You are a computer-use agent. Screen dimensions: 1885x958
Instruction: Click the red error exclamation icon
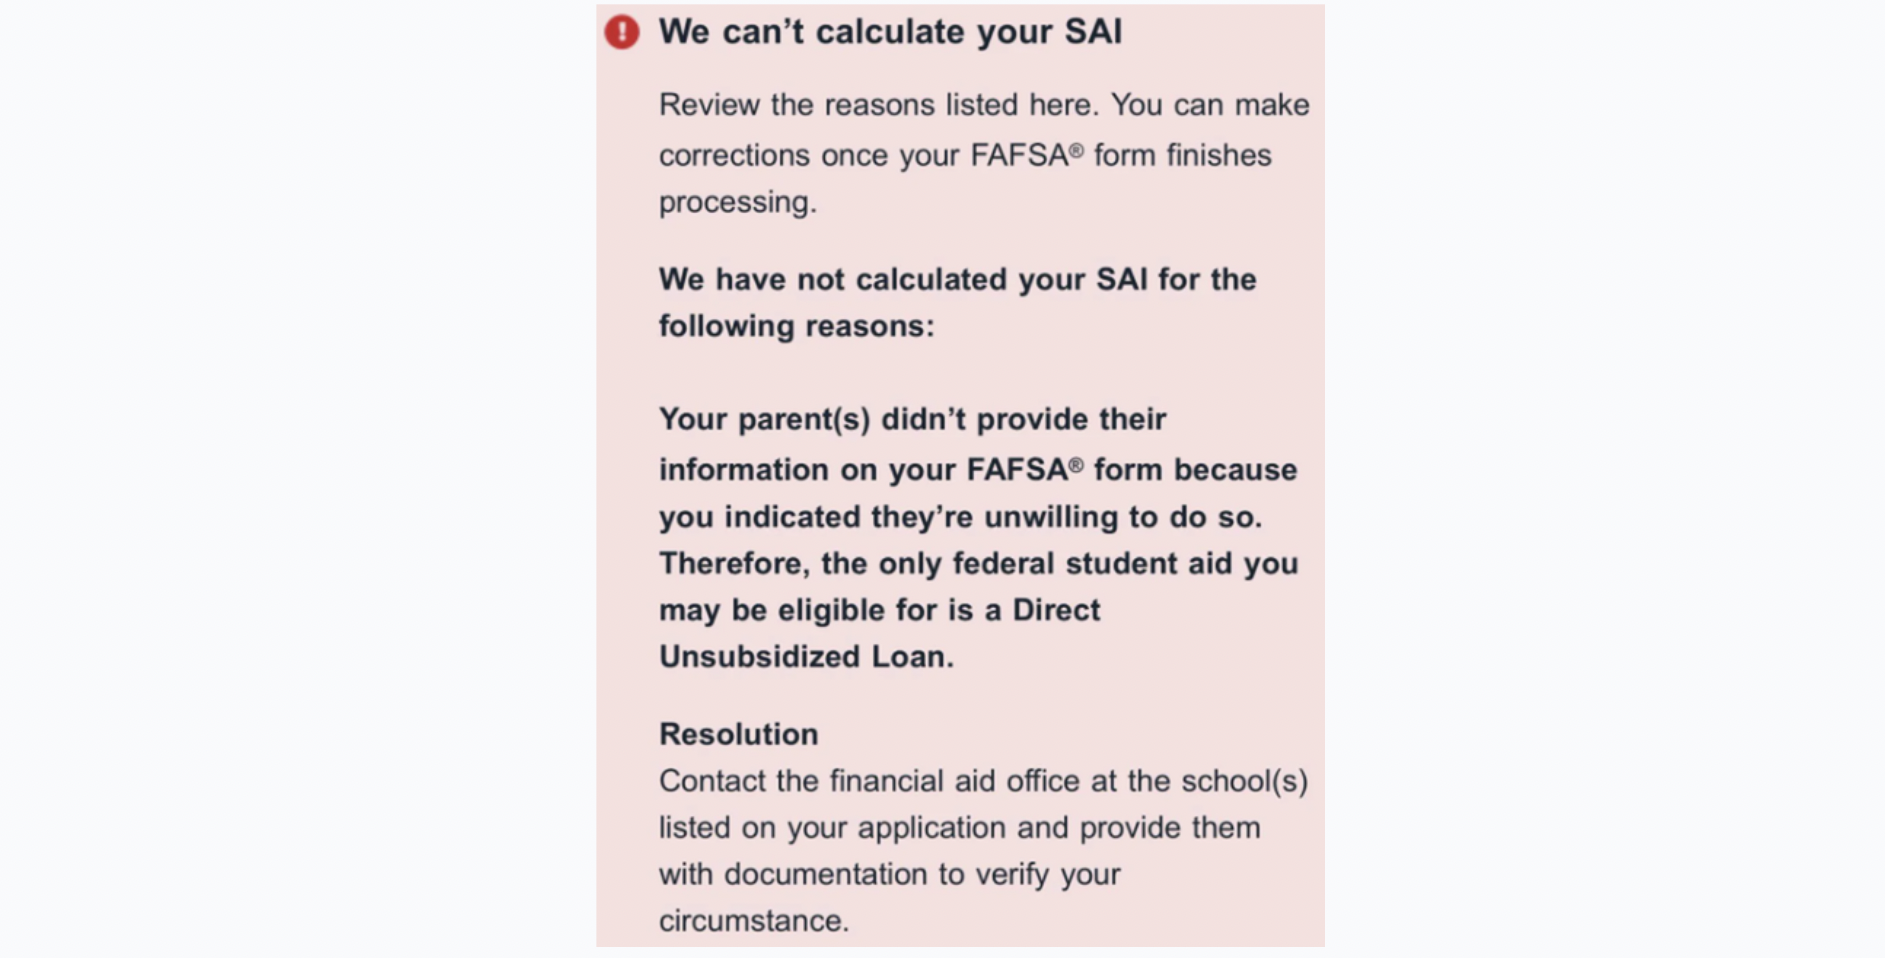[621, 32]
